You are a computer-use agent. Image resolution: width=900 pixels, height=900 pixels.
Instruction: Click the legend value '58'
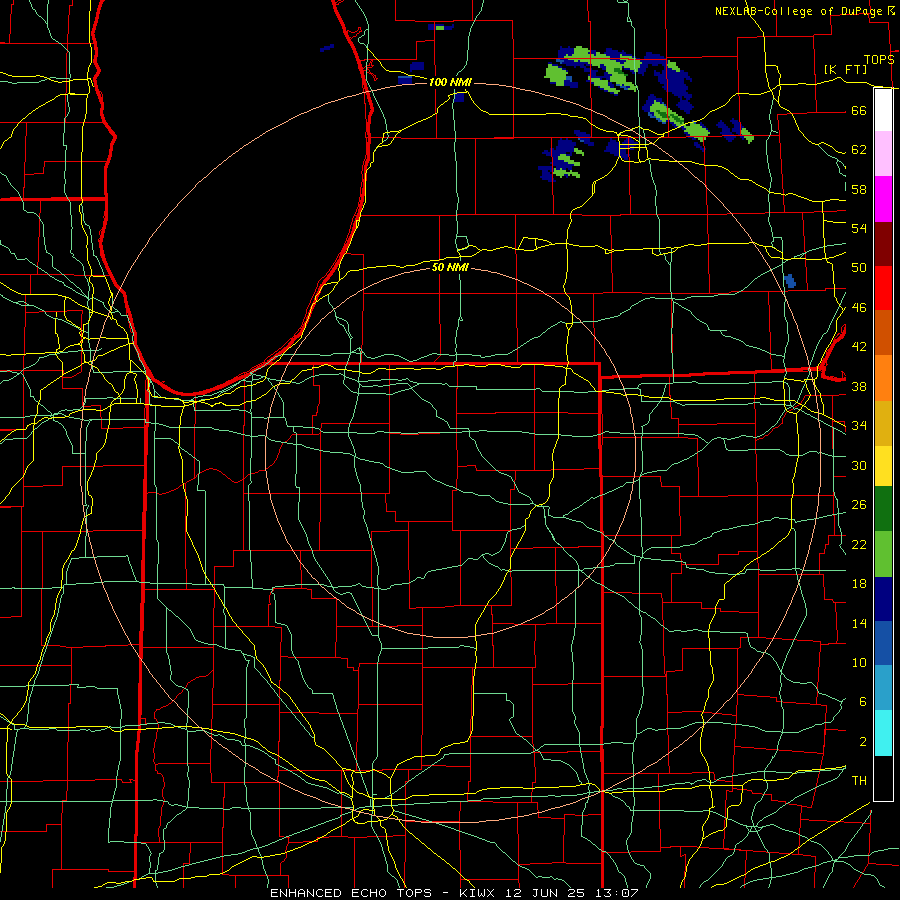[x=859, y=189]
